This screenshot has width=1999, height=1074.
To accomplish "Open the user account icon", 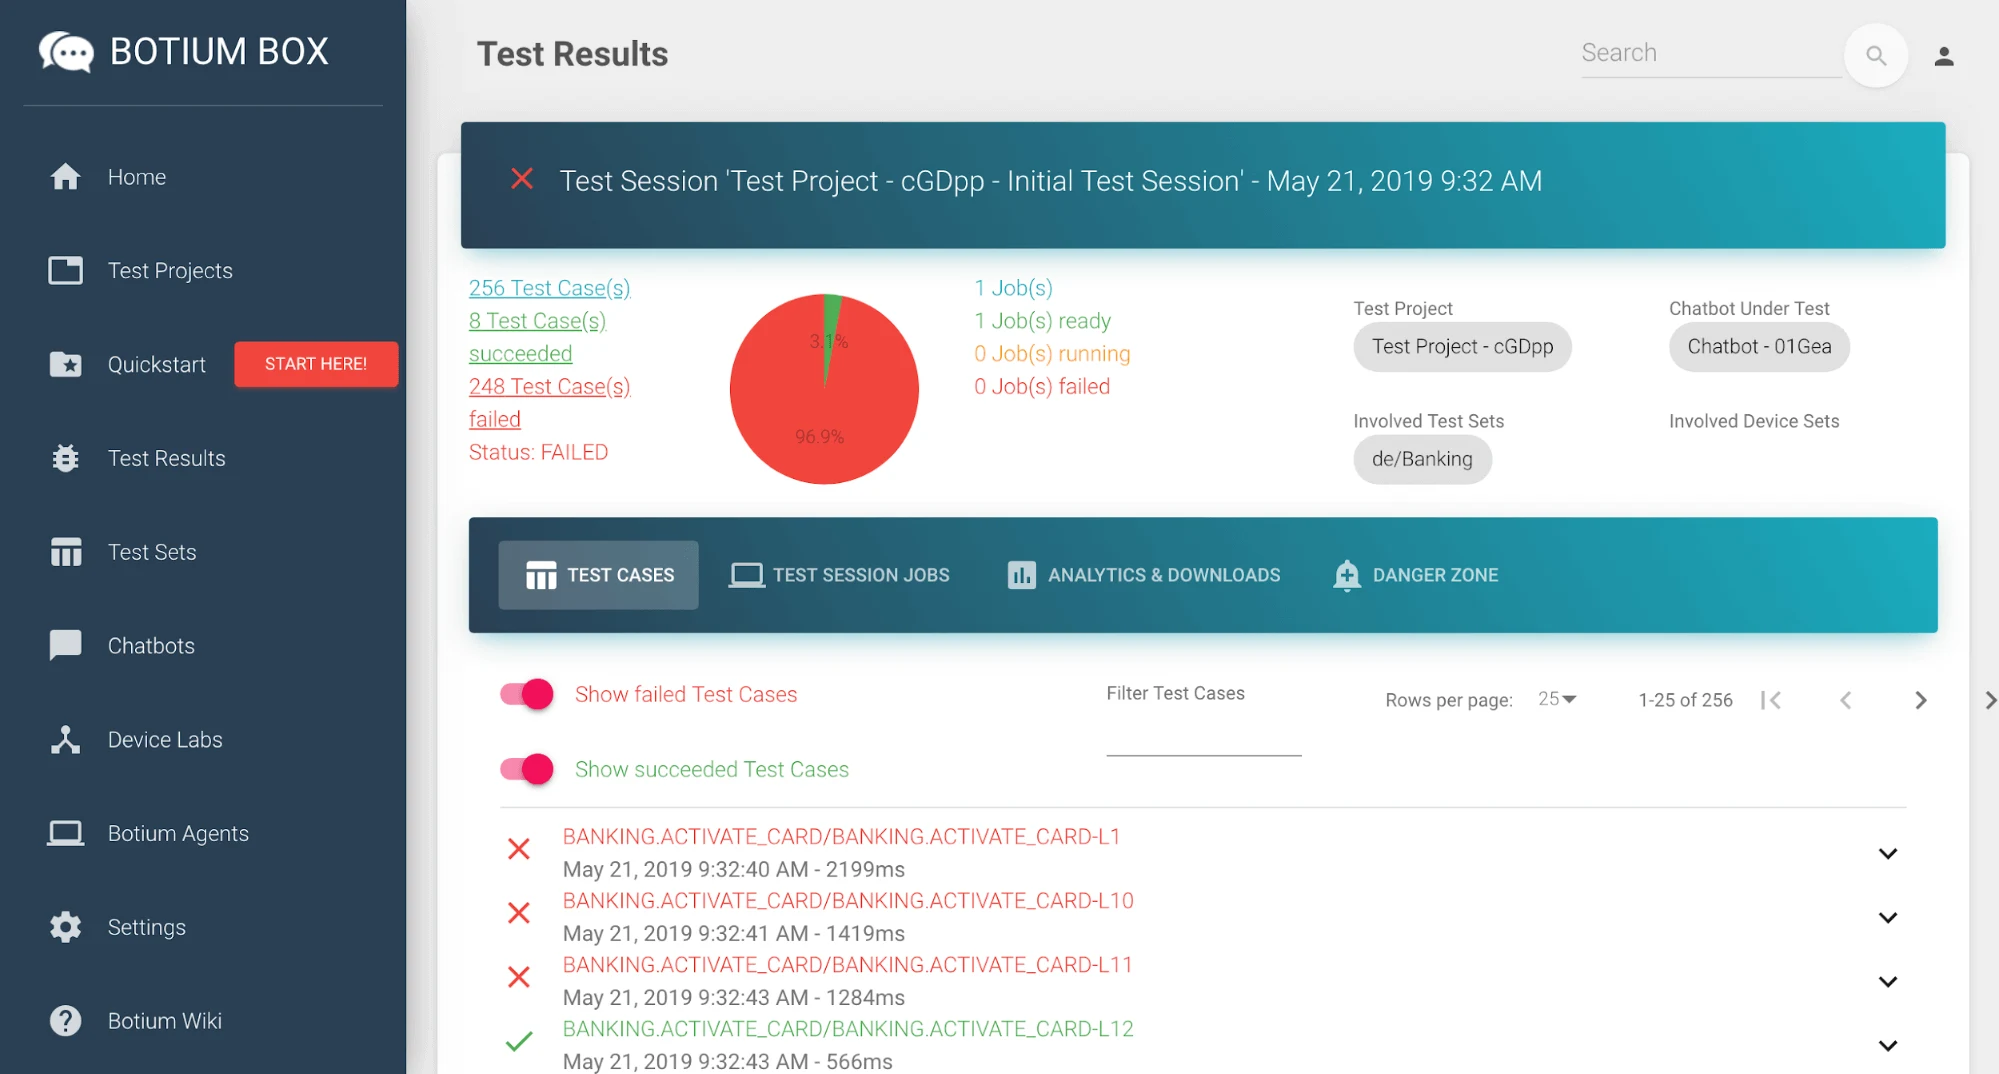I will (x=1944, y=57).
